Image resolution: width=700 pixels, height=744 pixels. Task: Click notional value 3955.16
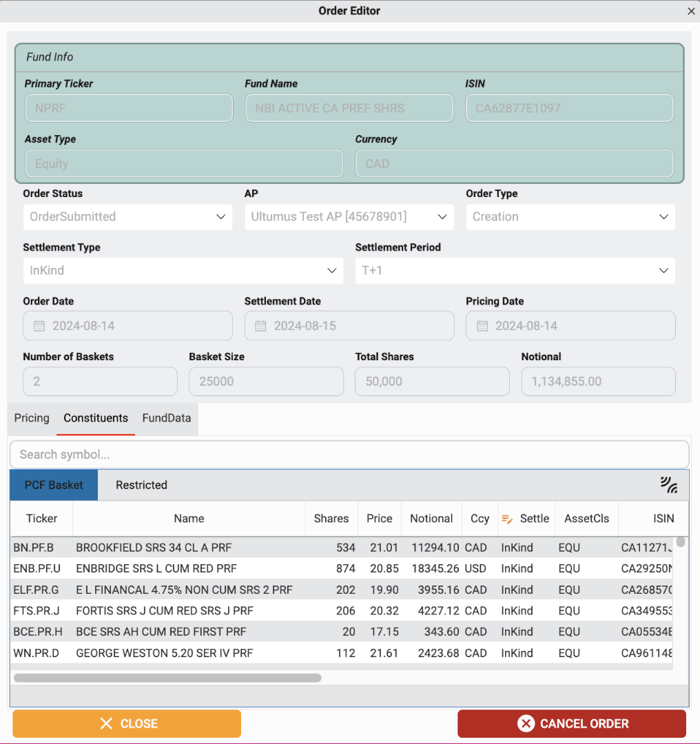[439, 590]
